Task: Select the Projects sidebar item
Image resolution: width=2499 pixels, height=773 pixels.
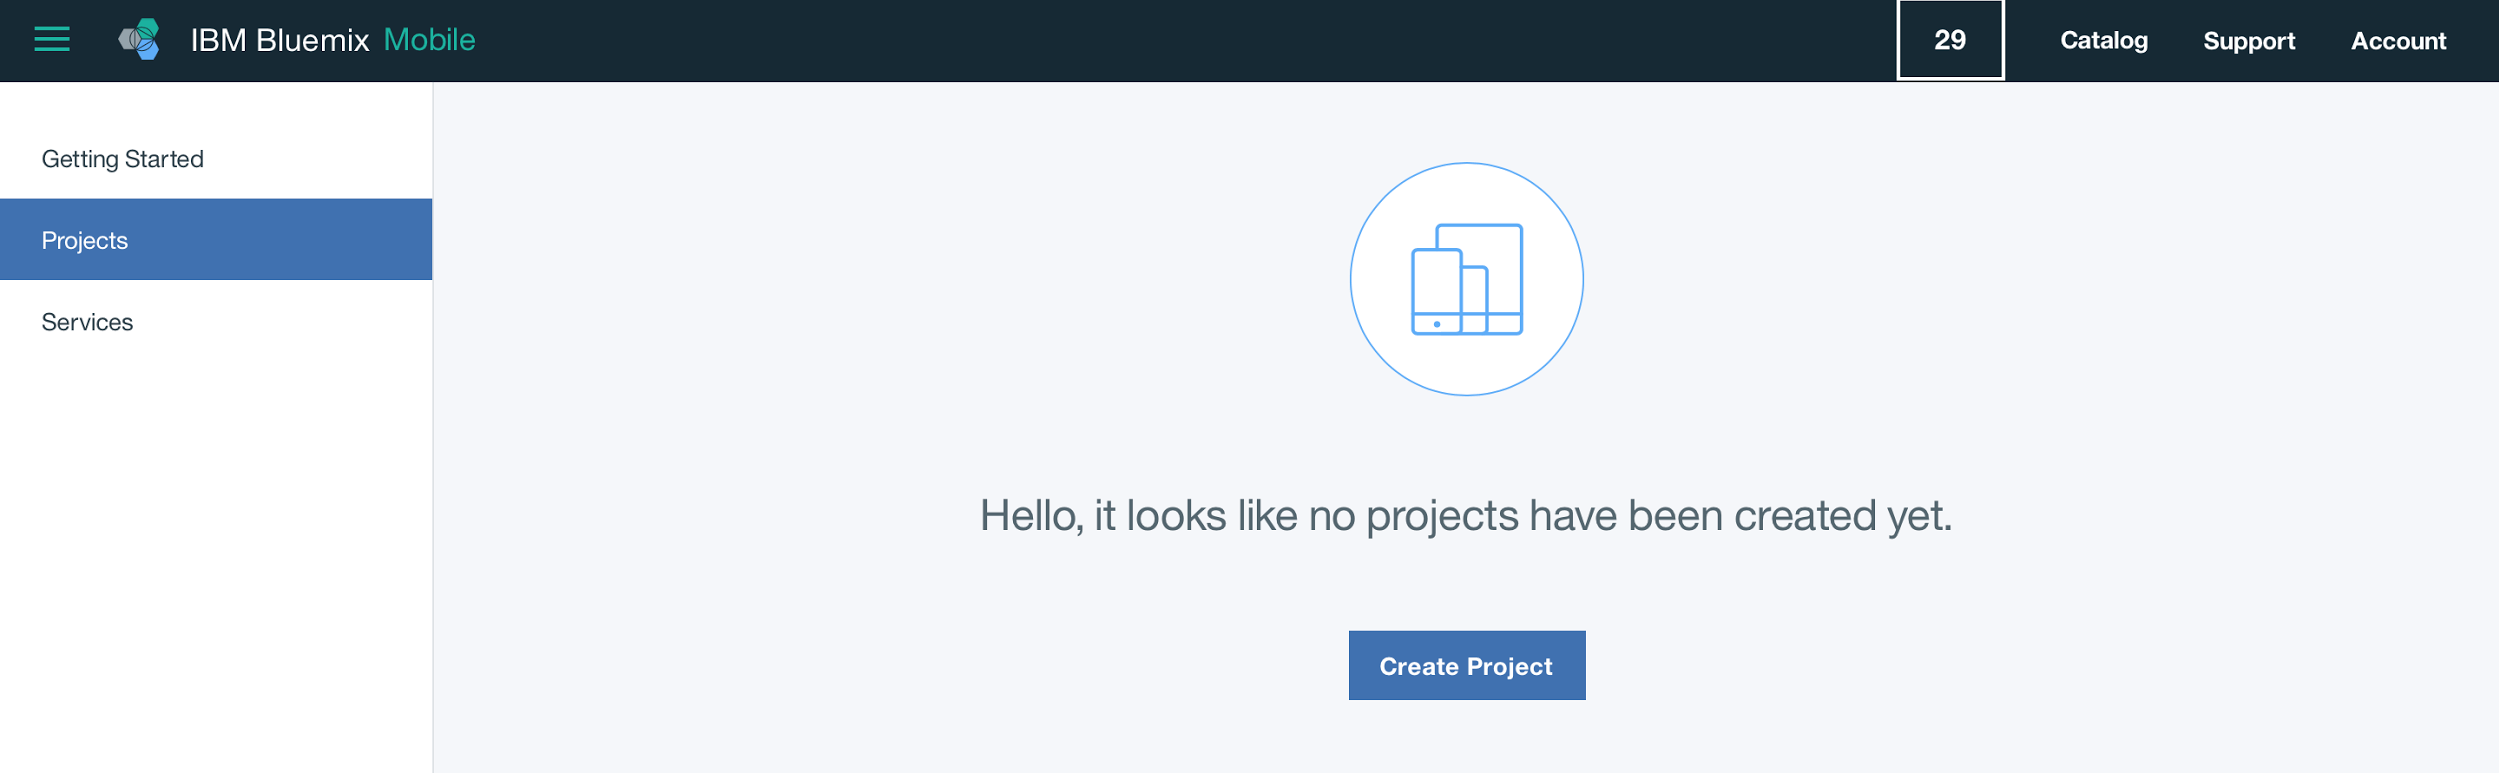Action: tap(85, 240)
